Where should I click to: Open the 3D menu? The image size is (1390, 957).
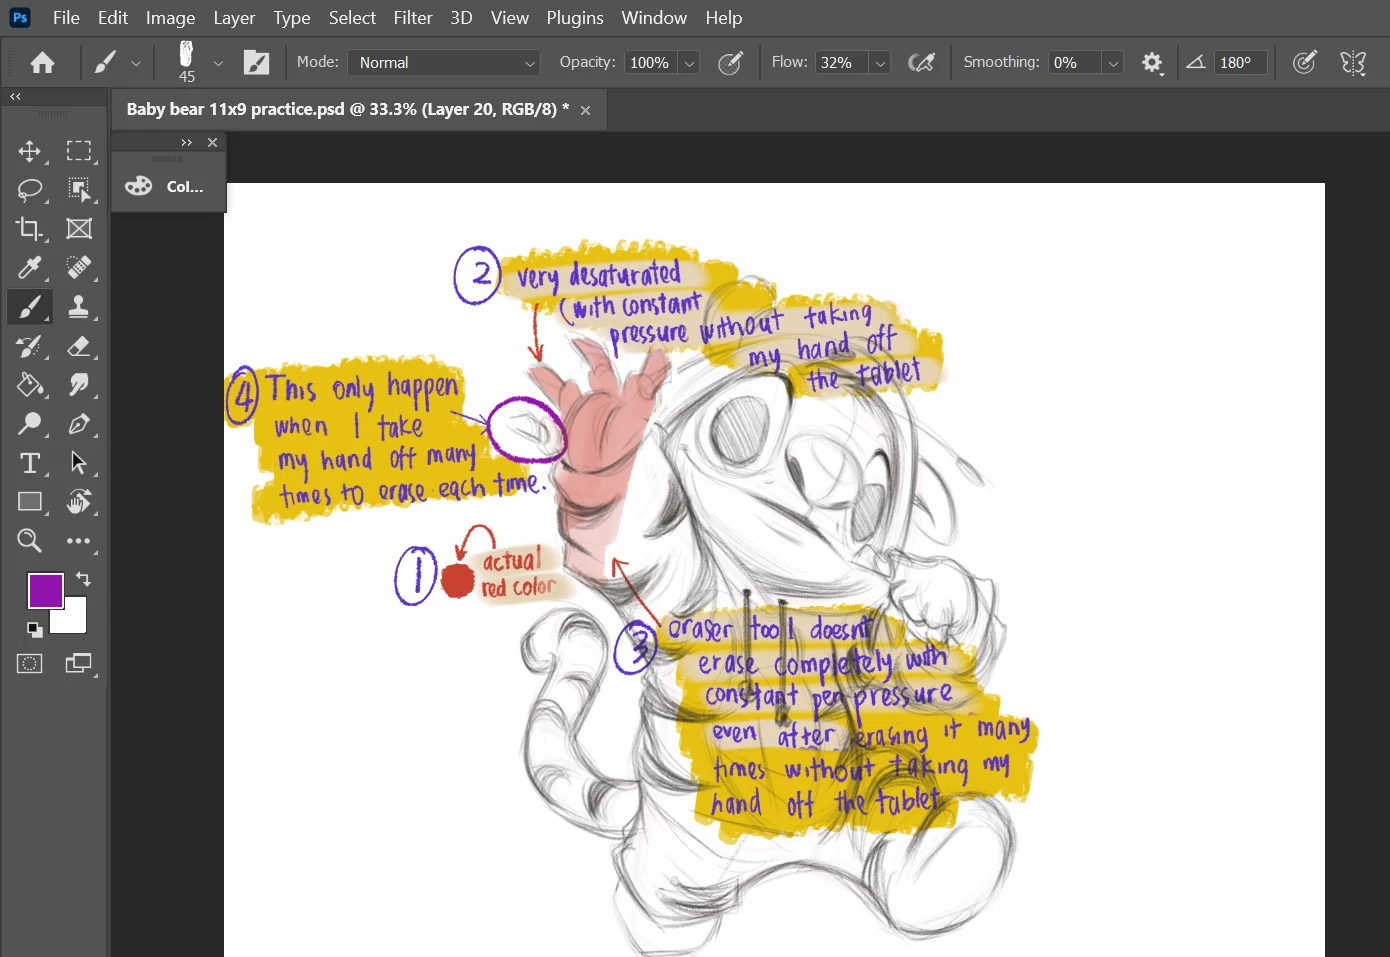click(x=461, y=18)
